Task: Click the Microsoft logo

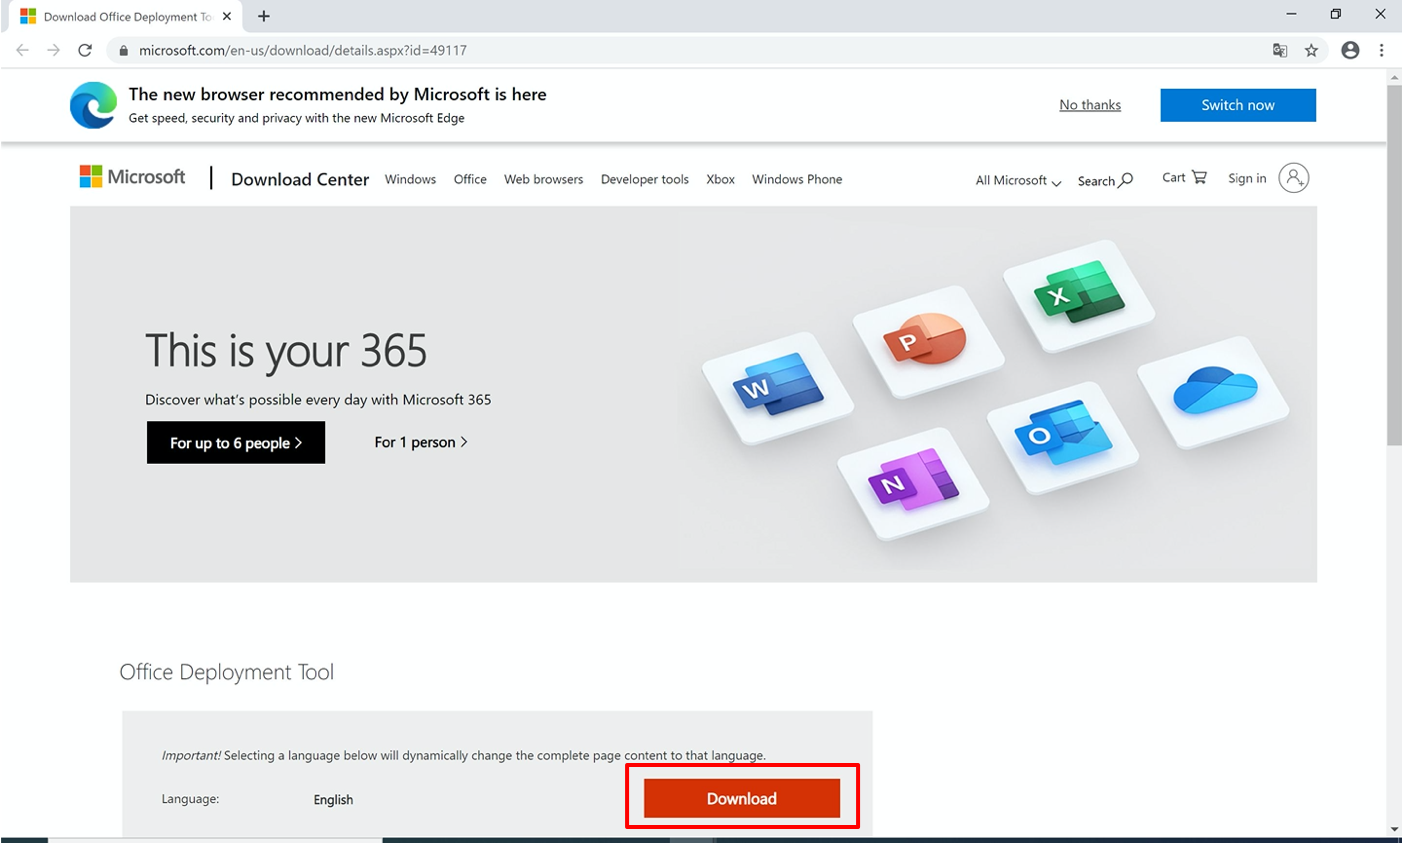Action: (x=132, y=177)
